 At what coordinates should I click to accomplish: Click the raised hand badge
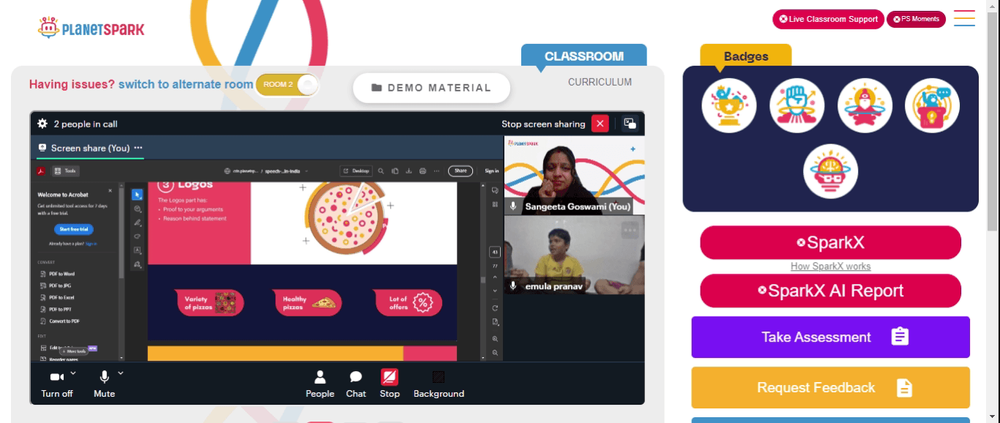point(797,105)
